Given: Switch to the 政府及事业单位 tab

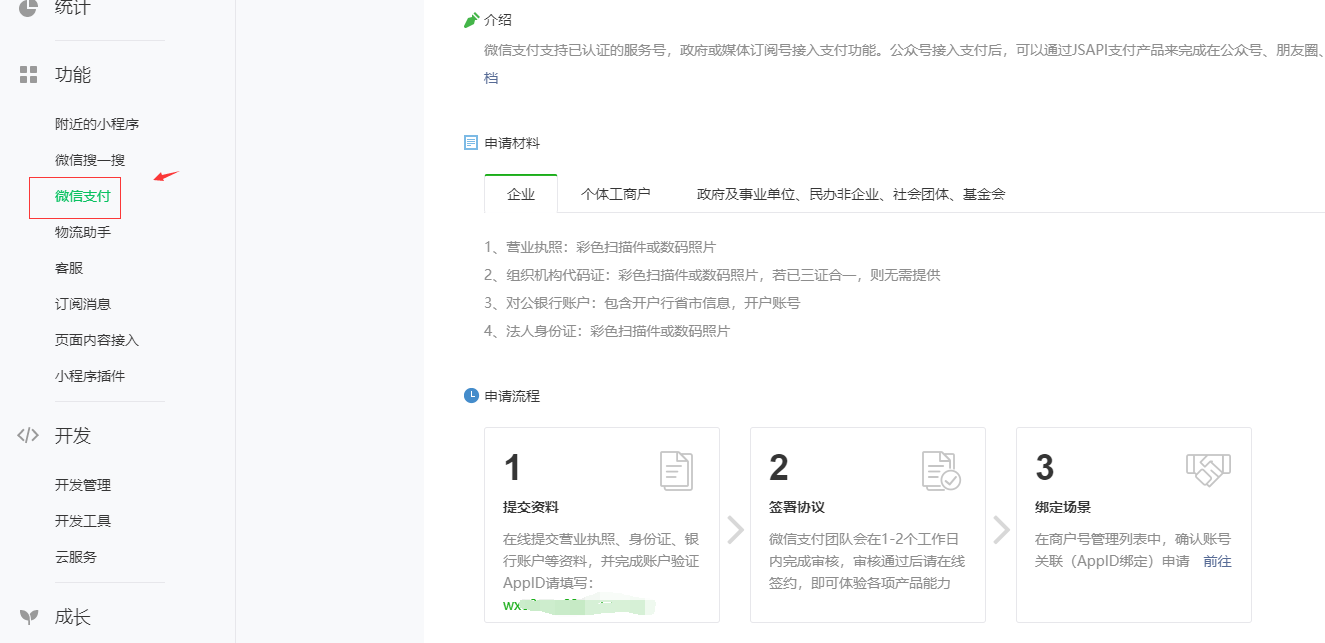Looking at the screenshot, I should (851, 194).
